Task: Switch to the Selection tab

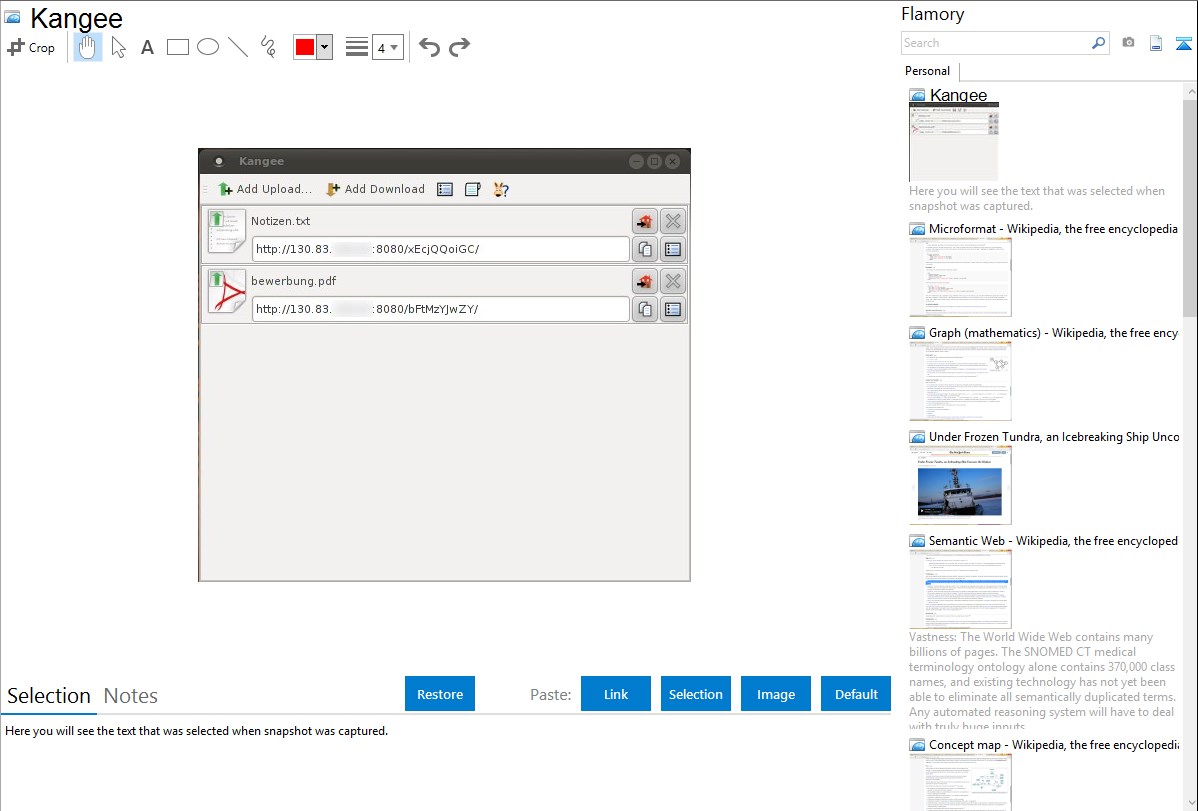Action: coord(49,696)
